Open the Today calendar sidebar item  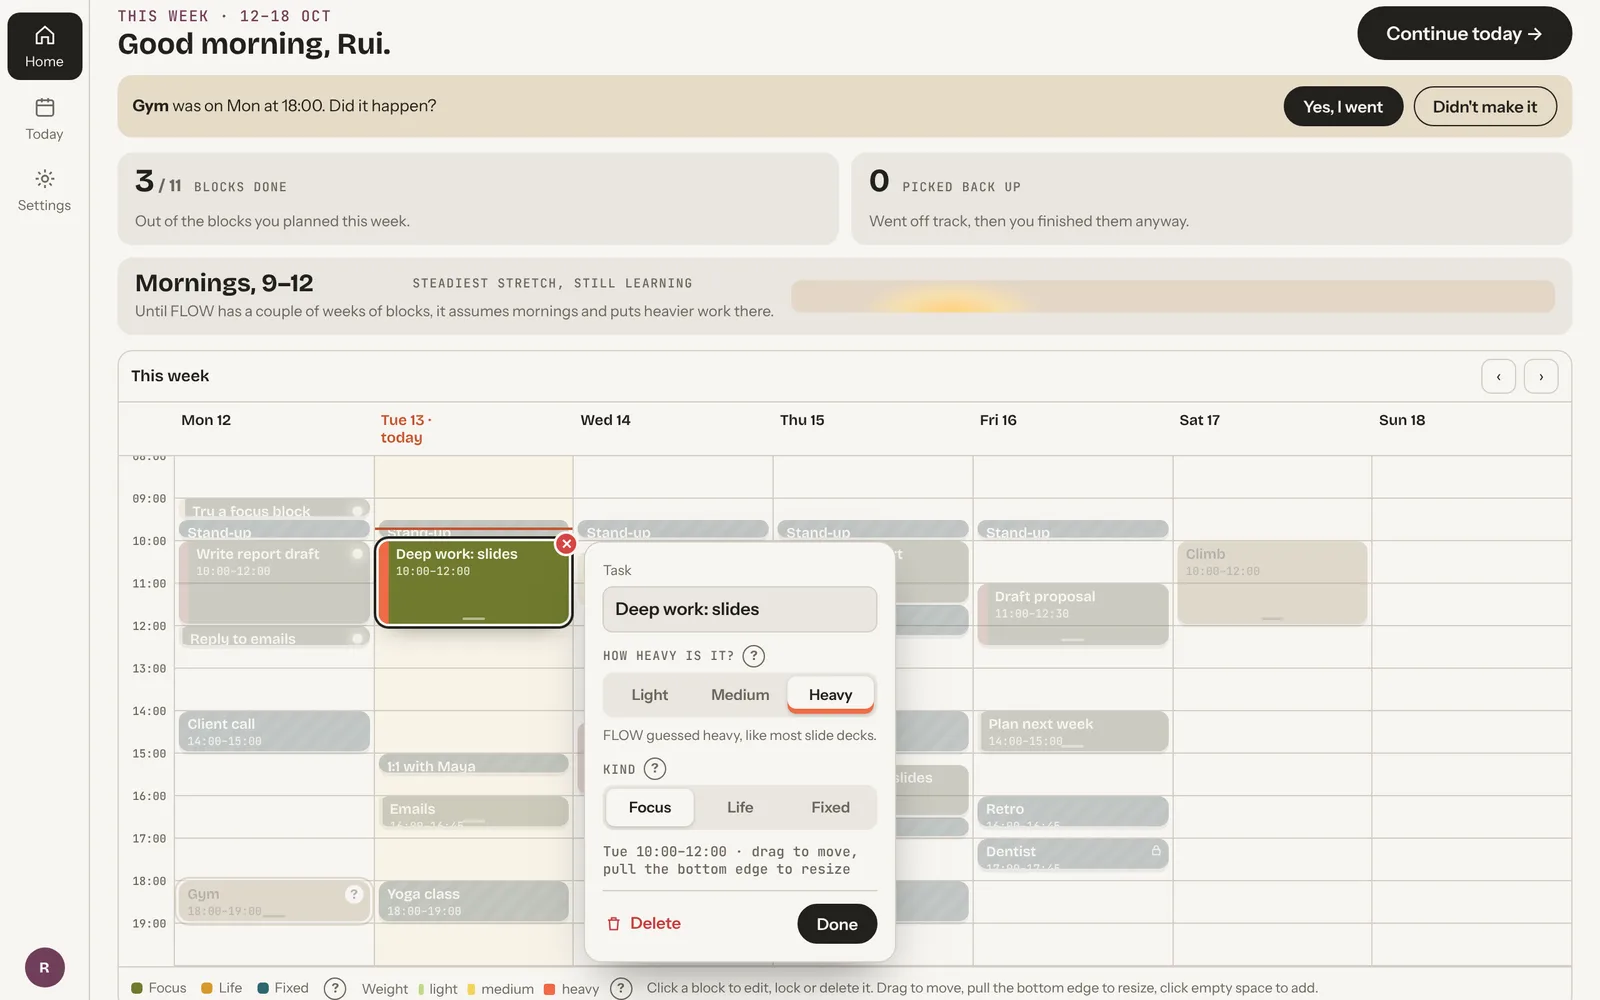(x=44, y=119)
